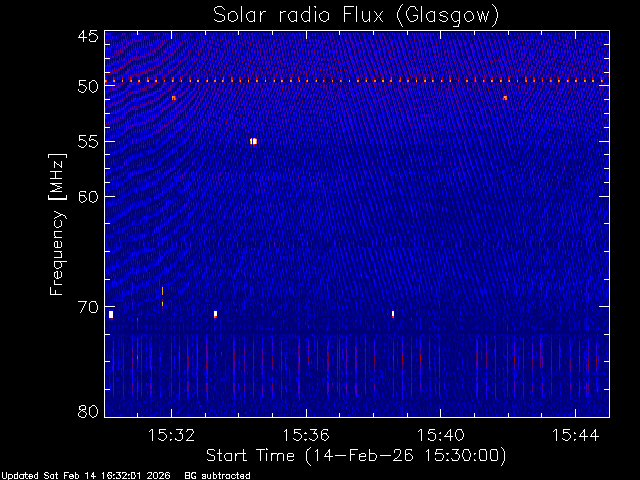Click the 'Start Time (14-Feb-26 15:30:00)' label
This screenshot has height=480, width=640.
pos(356,456)
